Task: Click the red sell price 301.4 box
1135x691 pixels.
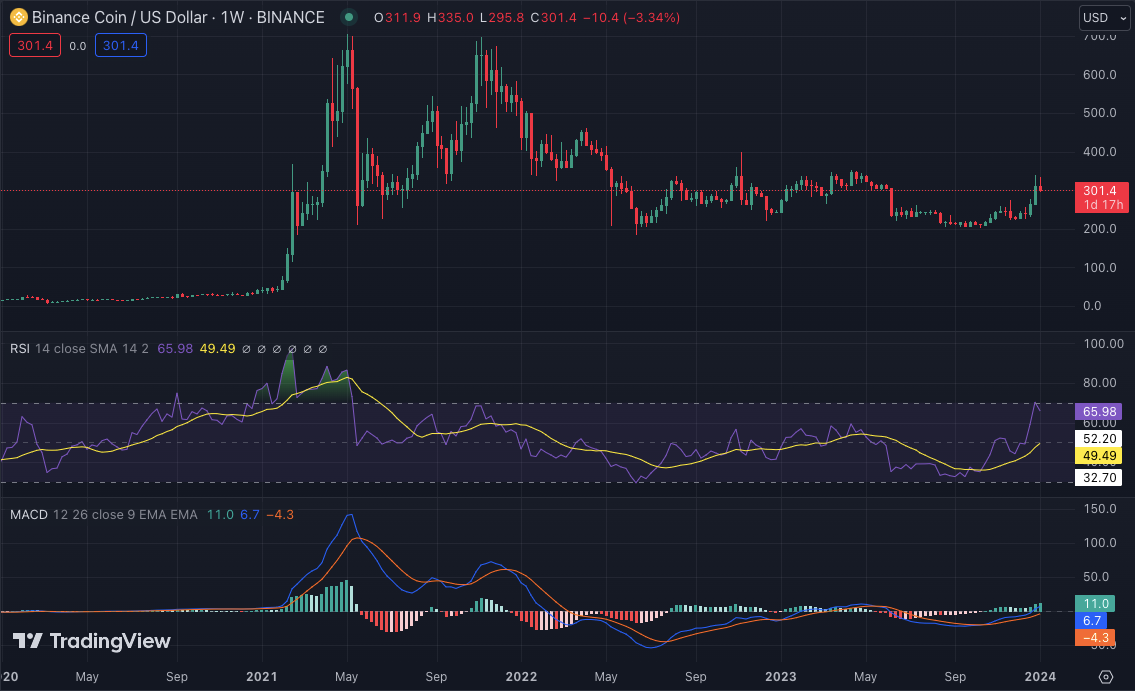Action: pyautogui.click(x=35, y=45)
